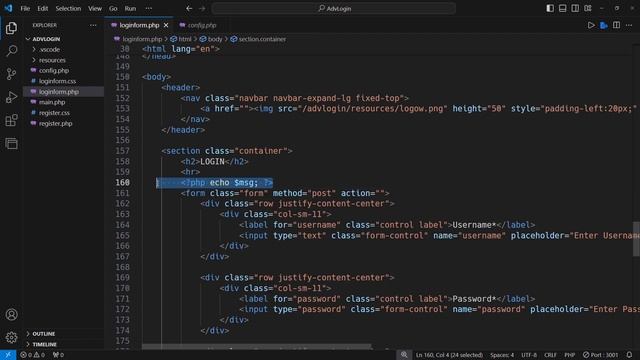Open the Run and Debug view
This screenshot has width=640, height=360.
[11, 97]
